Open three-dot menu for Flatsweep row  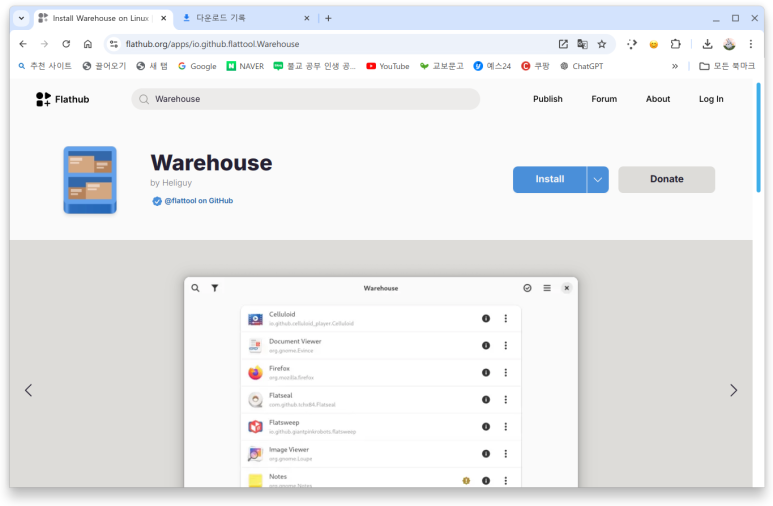505,427
